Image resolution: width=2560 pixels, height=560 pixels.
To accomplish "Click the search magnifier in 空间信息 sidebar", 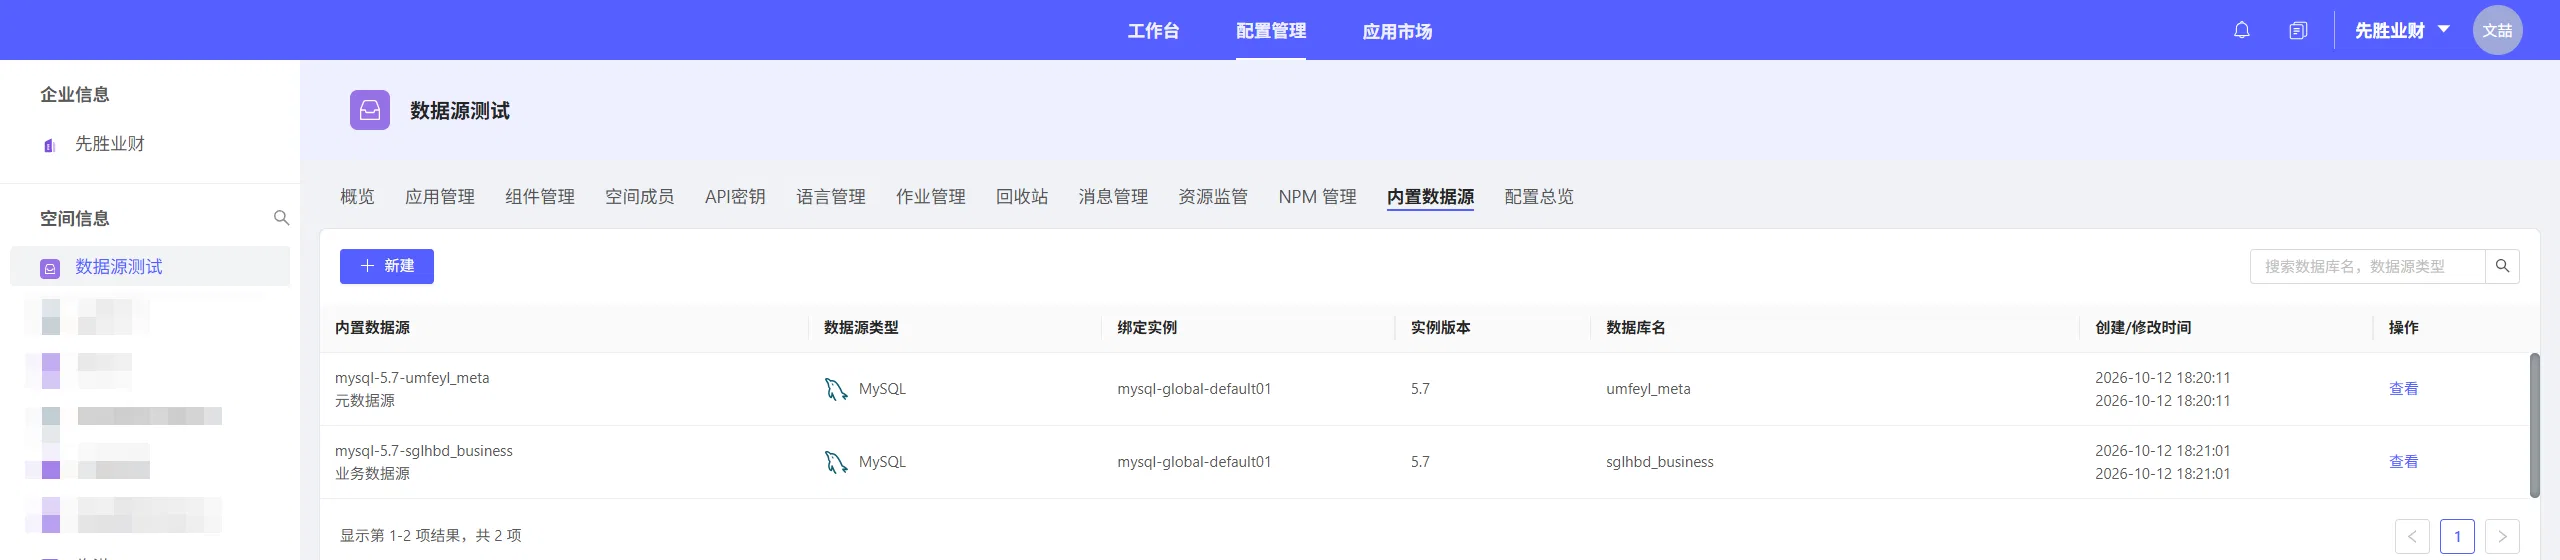I will [281, 218].
